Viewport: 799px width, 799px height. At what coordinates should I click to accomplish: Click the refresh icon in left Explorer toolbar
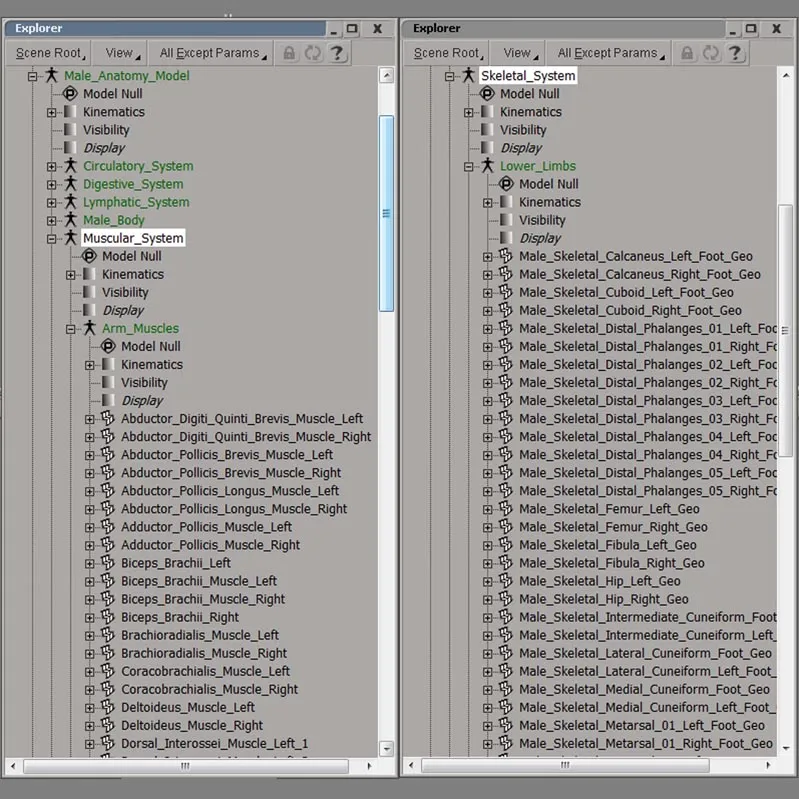(x=313, y=53)
